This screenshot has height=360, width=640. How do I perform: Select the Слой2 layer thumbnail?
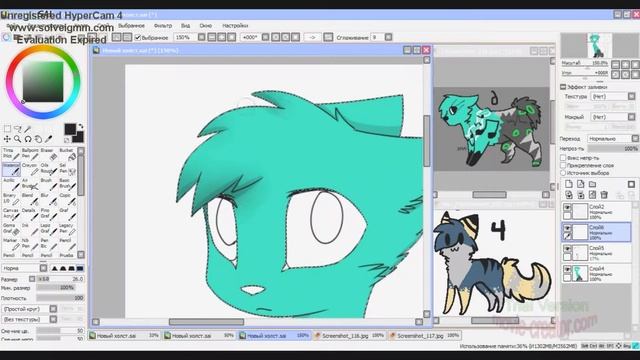pos(580,211)
